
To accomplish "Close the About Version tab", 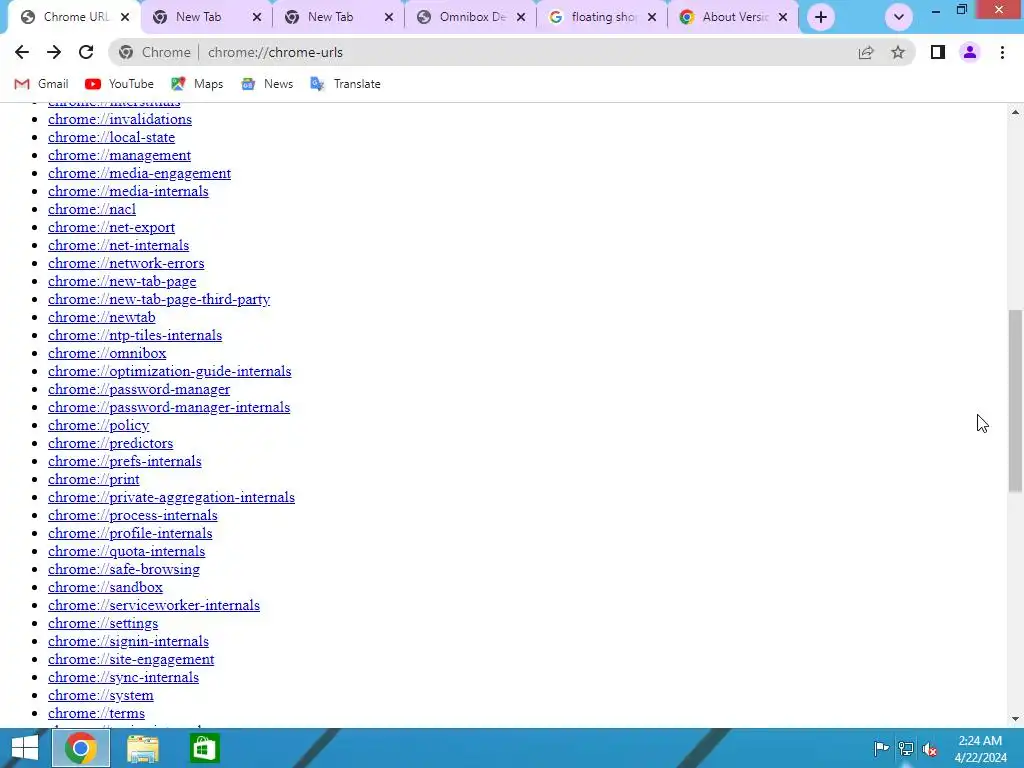I will pos(783,17).
